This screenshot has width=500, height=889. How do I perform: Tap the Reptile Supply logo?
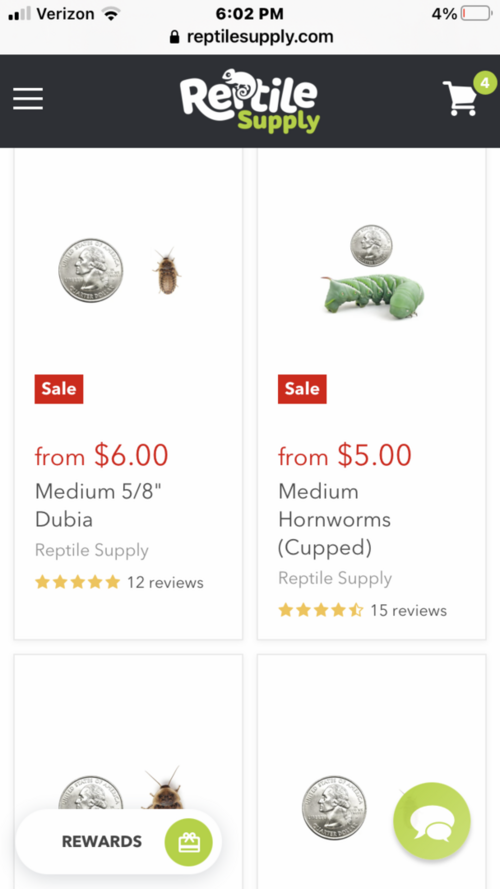tap(250, 101)
